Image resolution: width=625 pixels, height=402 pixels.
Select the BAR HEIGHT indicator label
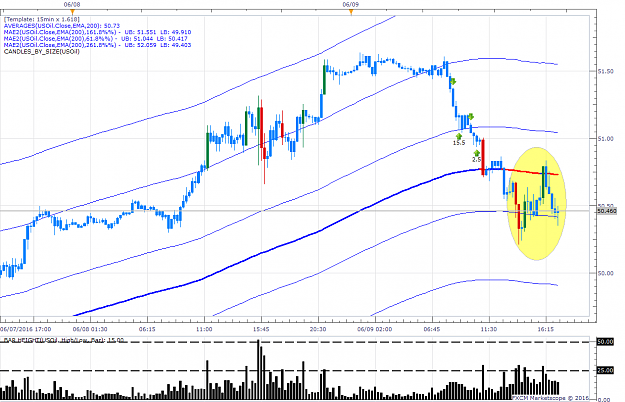click(x=65, y=341)
